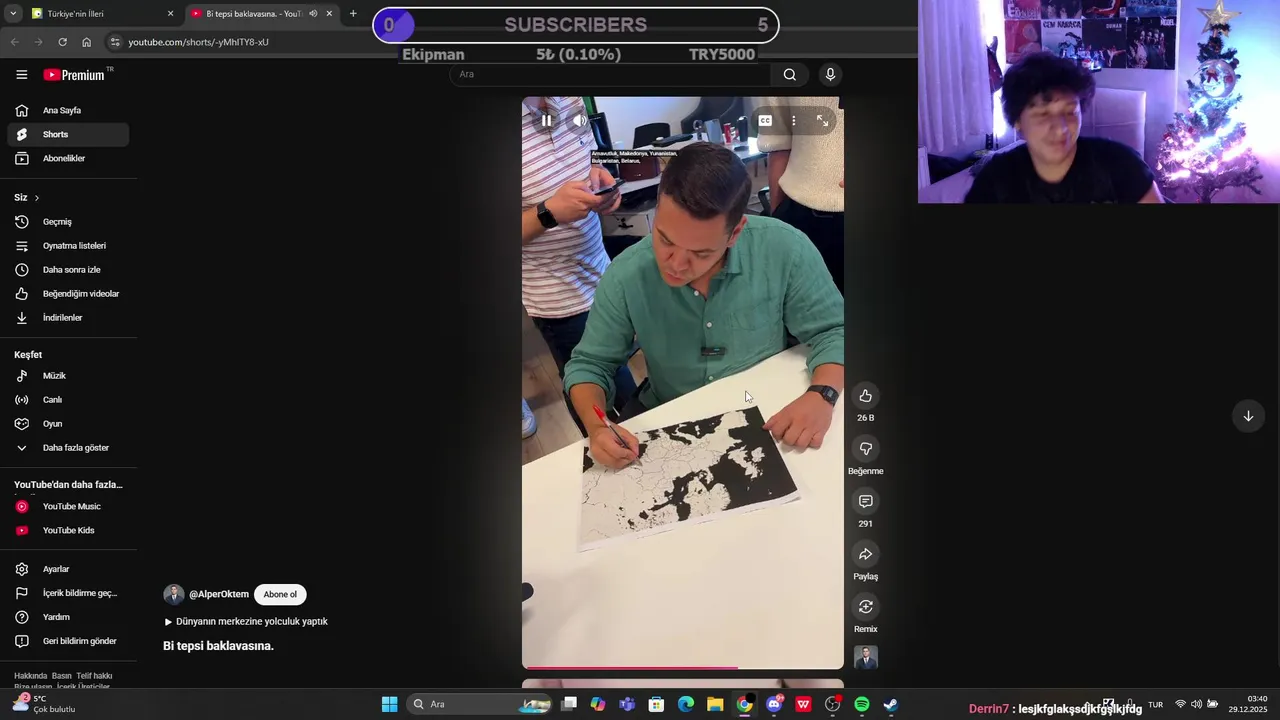
Task: Open the tab search dropdown
Action: point(13,14)
